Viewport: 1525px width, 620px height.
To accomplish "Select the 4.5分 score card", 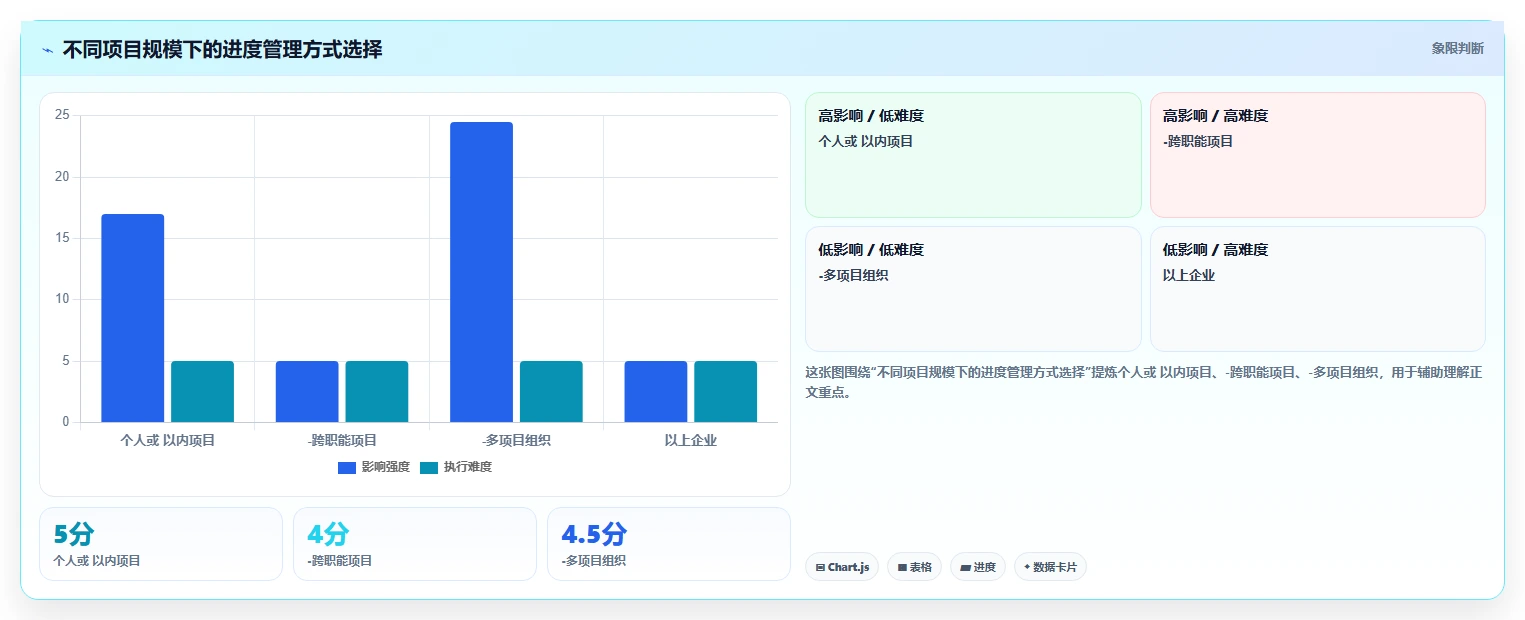I will (x=669, y=544).
